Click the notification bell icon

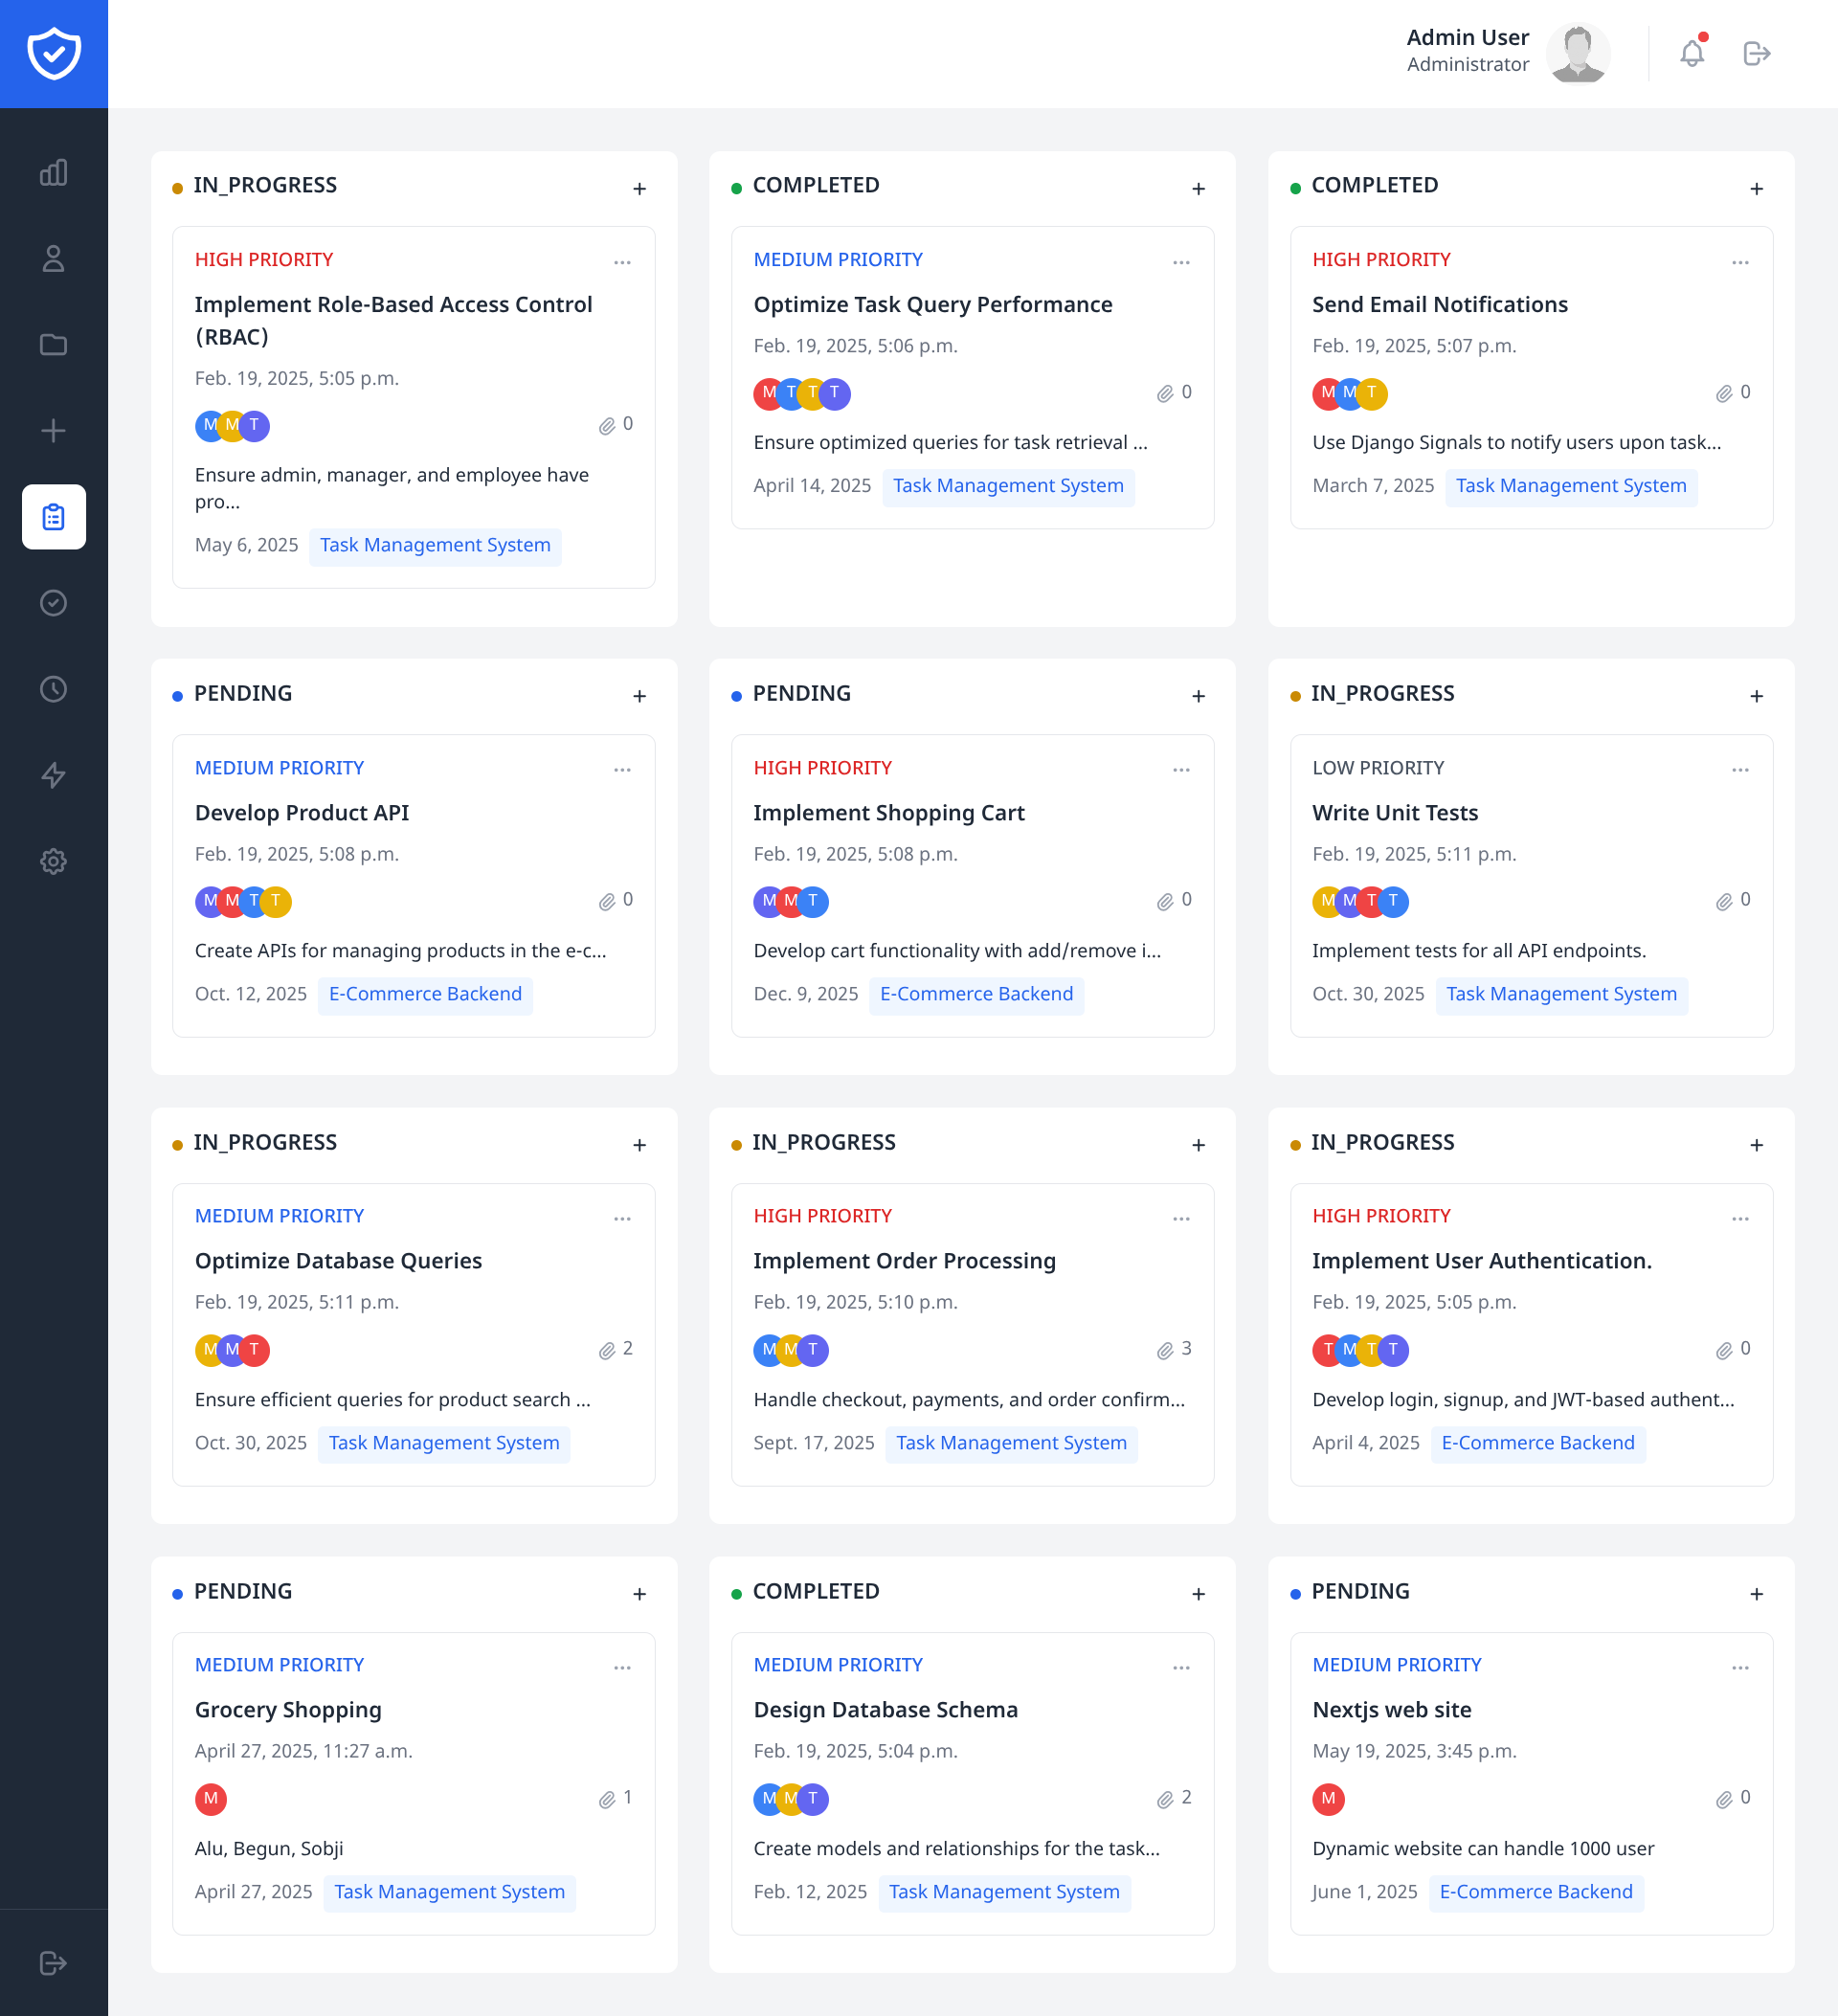click(x=1691, y=53)
